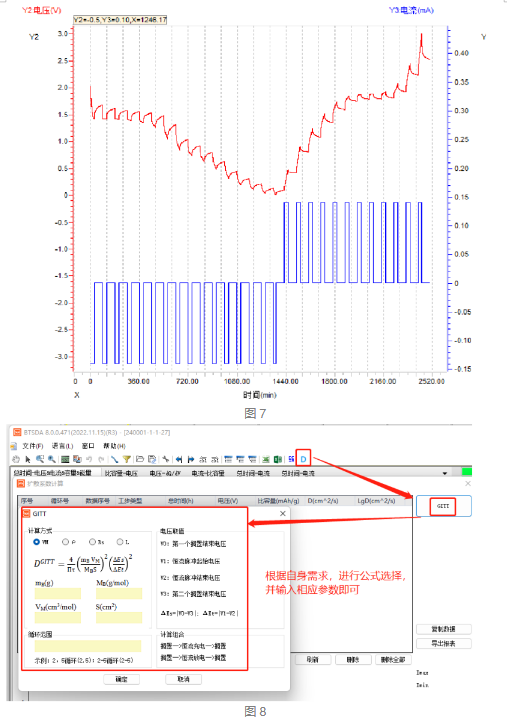
Task: Switch to the 比容量-电压 tab
Action: coord(121,473)
